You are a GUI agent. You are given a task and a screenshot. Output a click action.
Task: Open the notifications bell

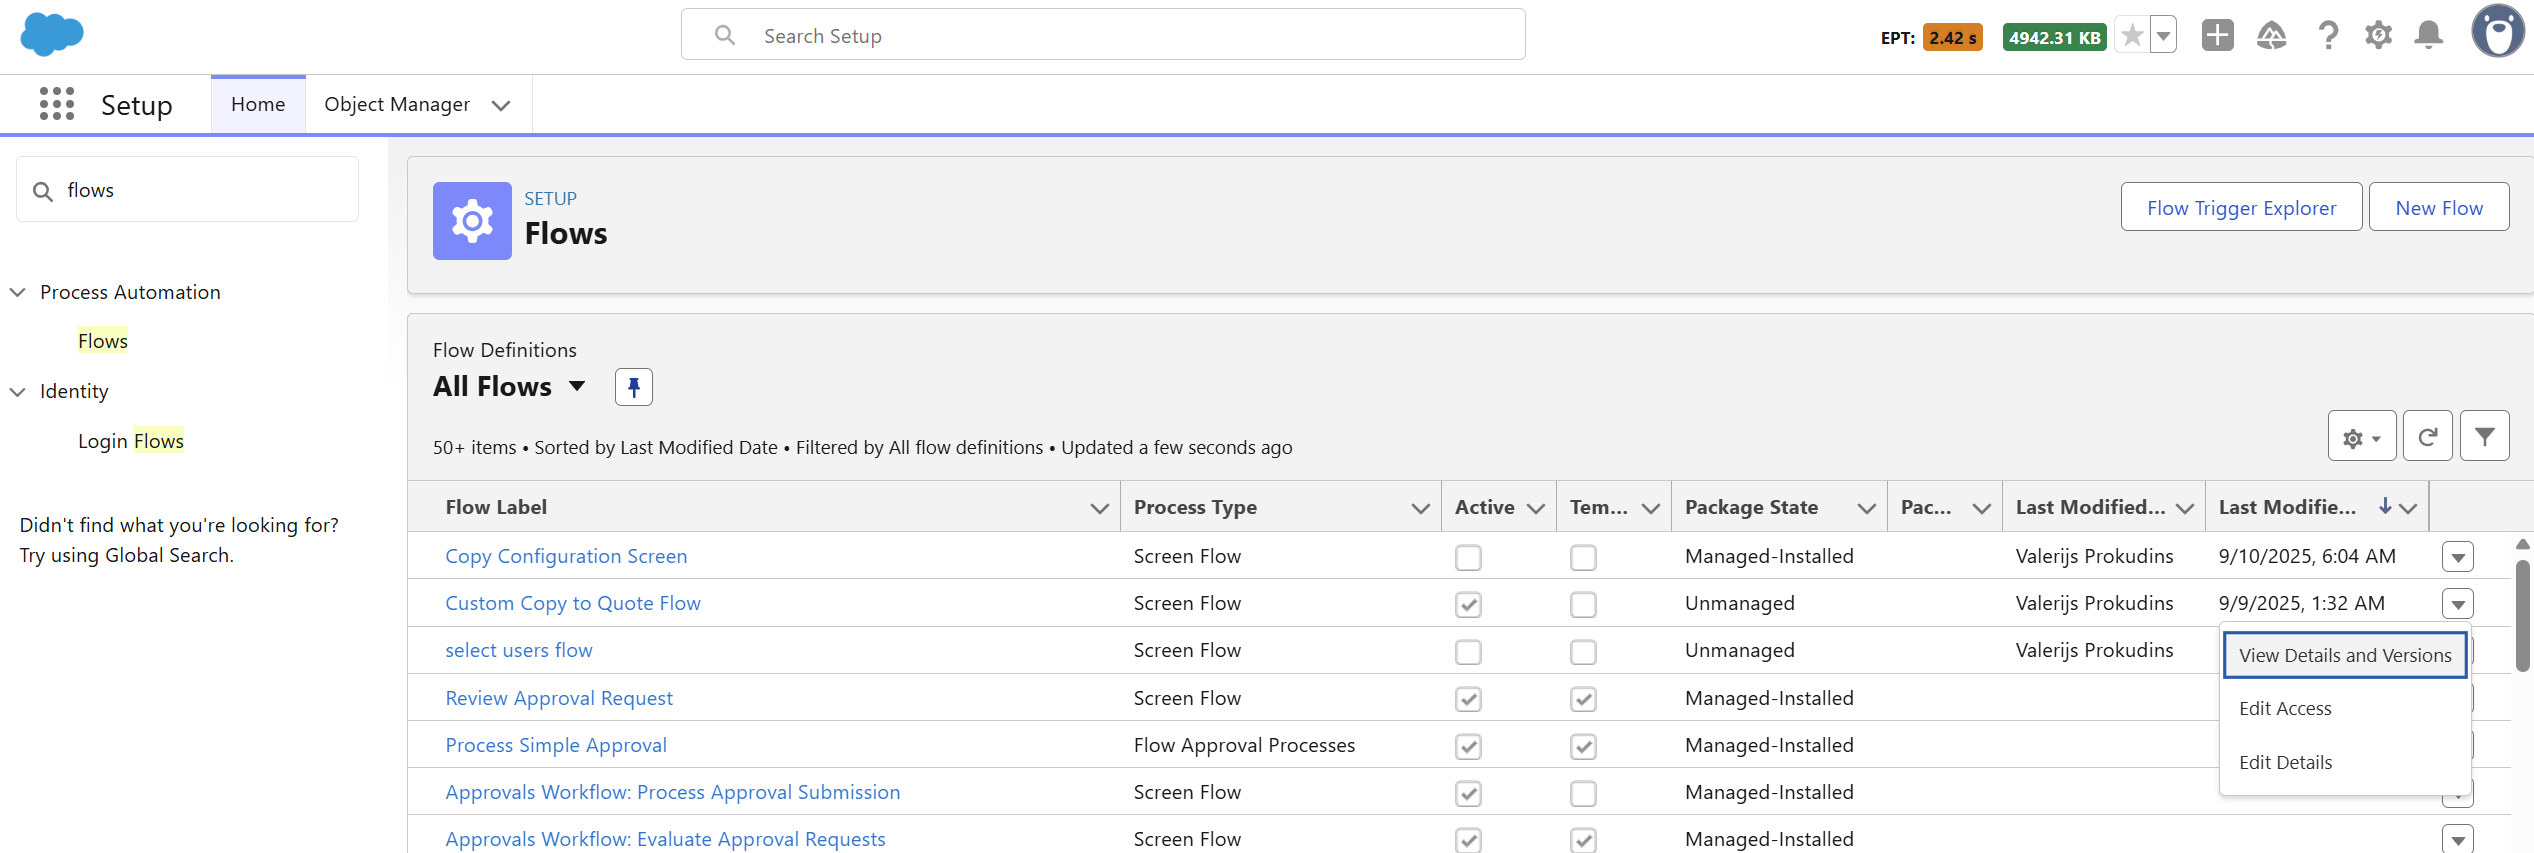pos(2428,36)
